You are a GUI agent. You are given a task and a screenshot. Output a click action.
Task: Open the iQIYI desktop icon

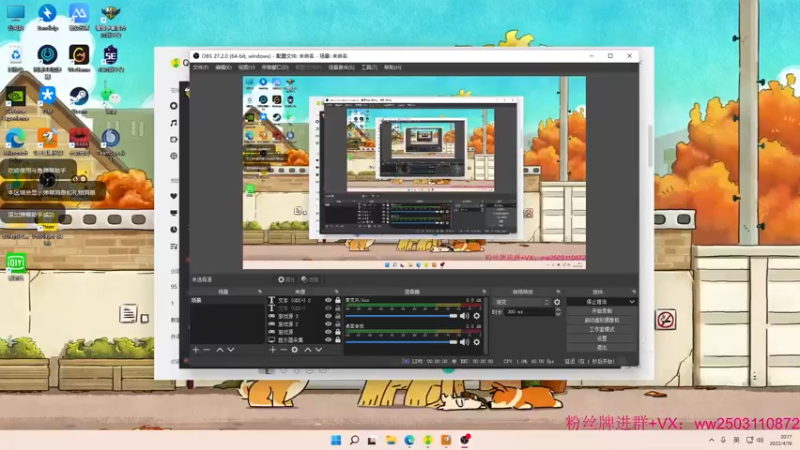click(x=16, y=267)
